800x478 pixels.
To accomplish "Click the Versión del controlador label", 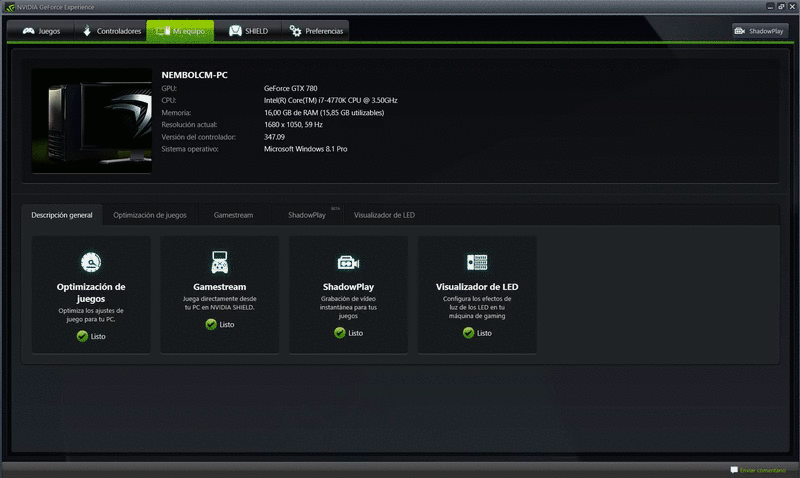I will [x=198, y=137].
